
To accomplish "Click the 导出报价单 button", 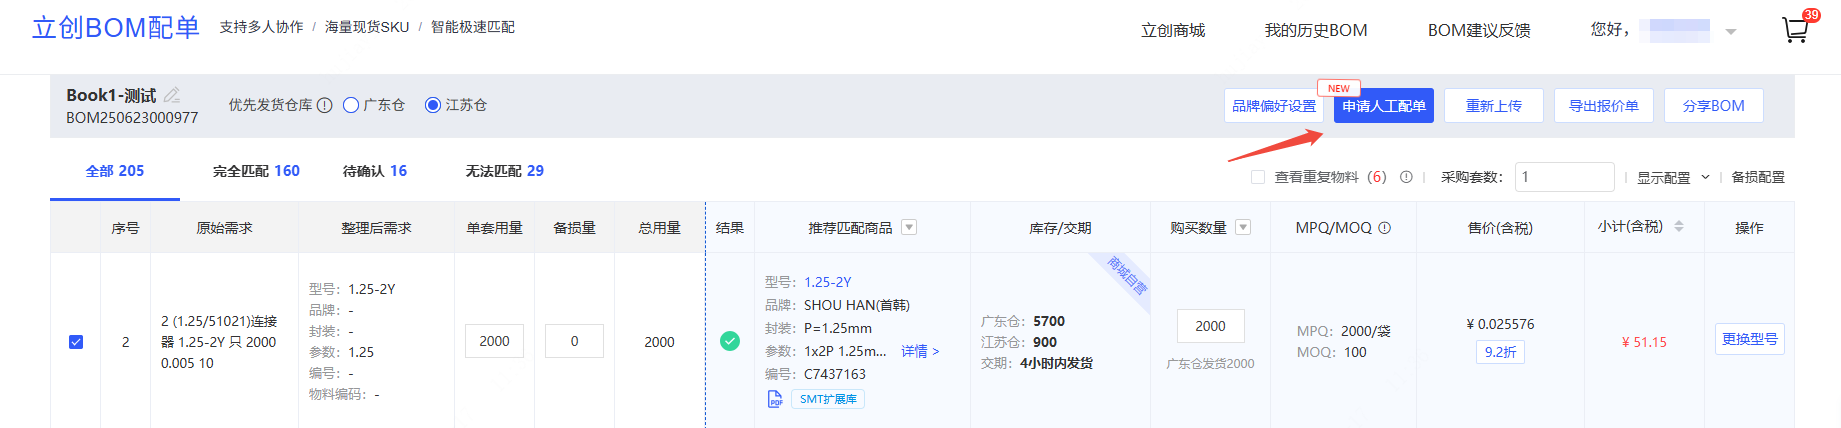I will 1603,106.
